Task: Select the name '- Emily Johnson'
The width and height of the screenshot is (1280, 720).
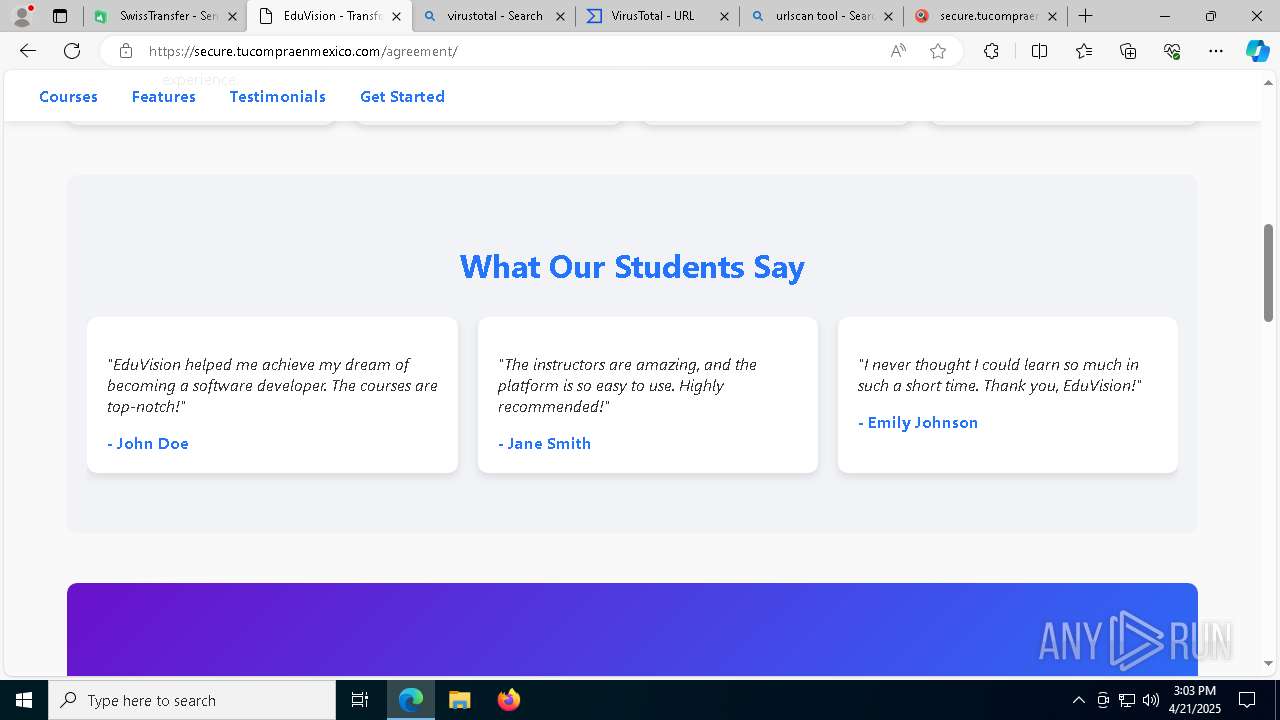Action: [918, 422]
